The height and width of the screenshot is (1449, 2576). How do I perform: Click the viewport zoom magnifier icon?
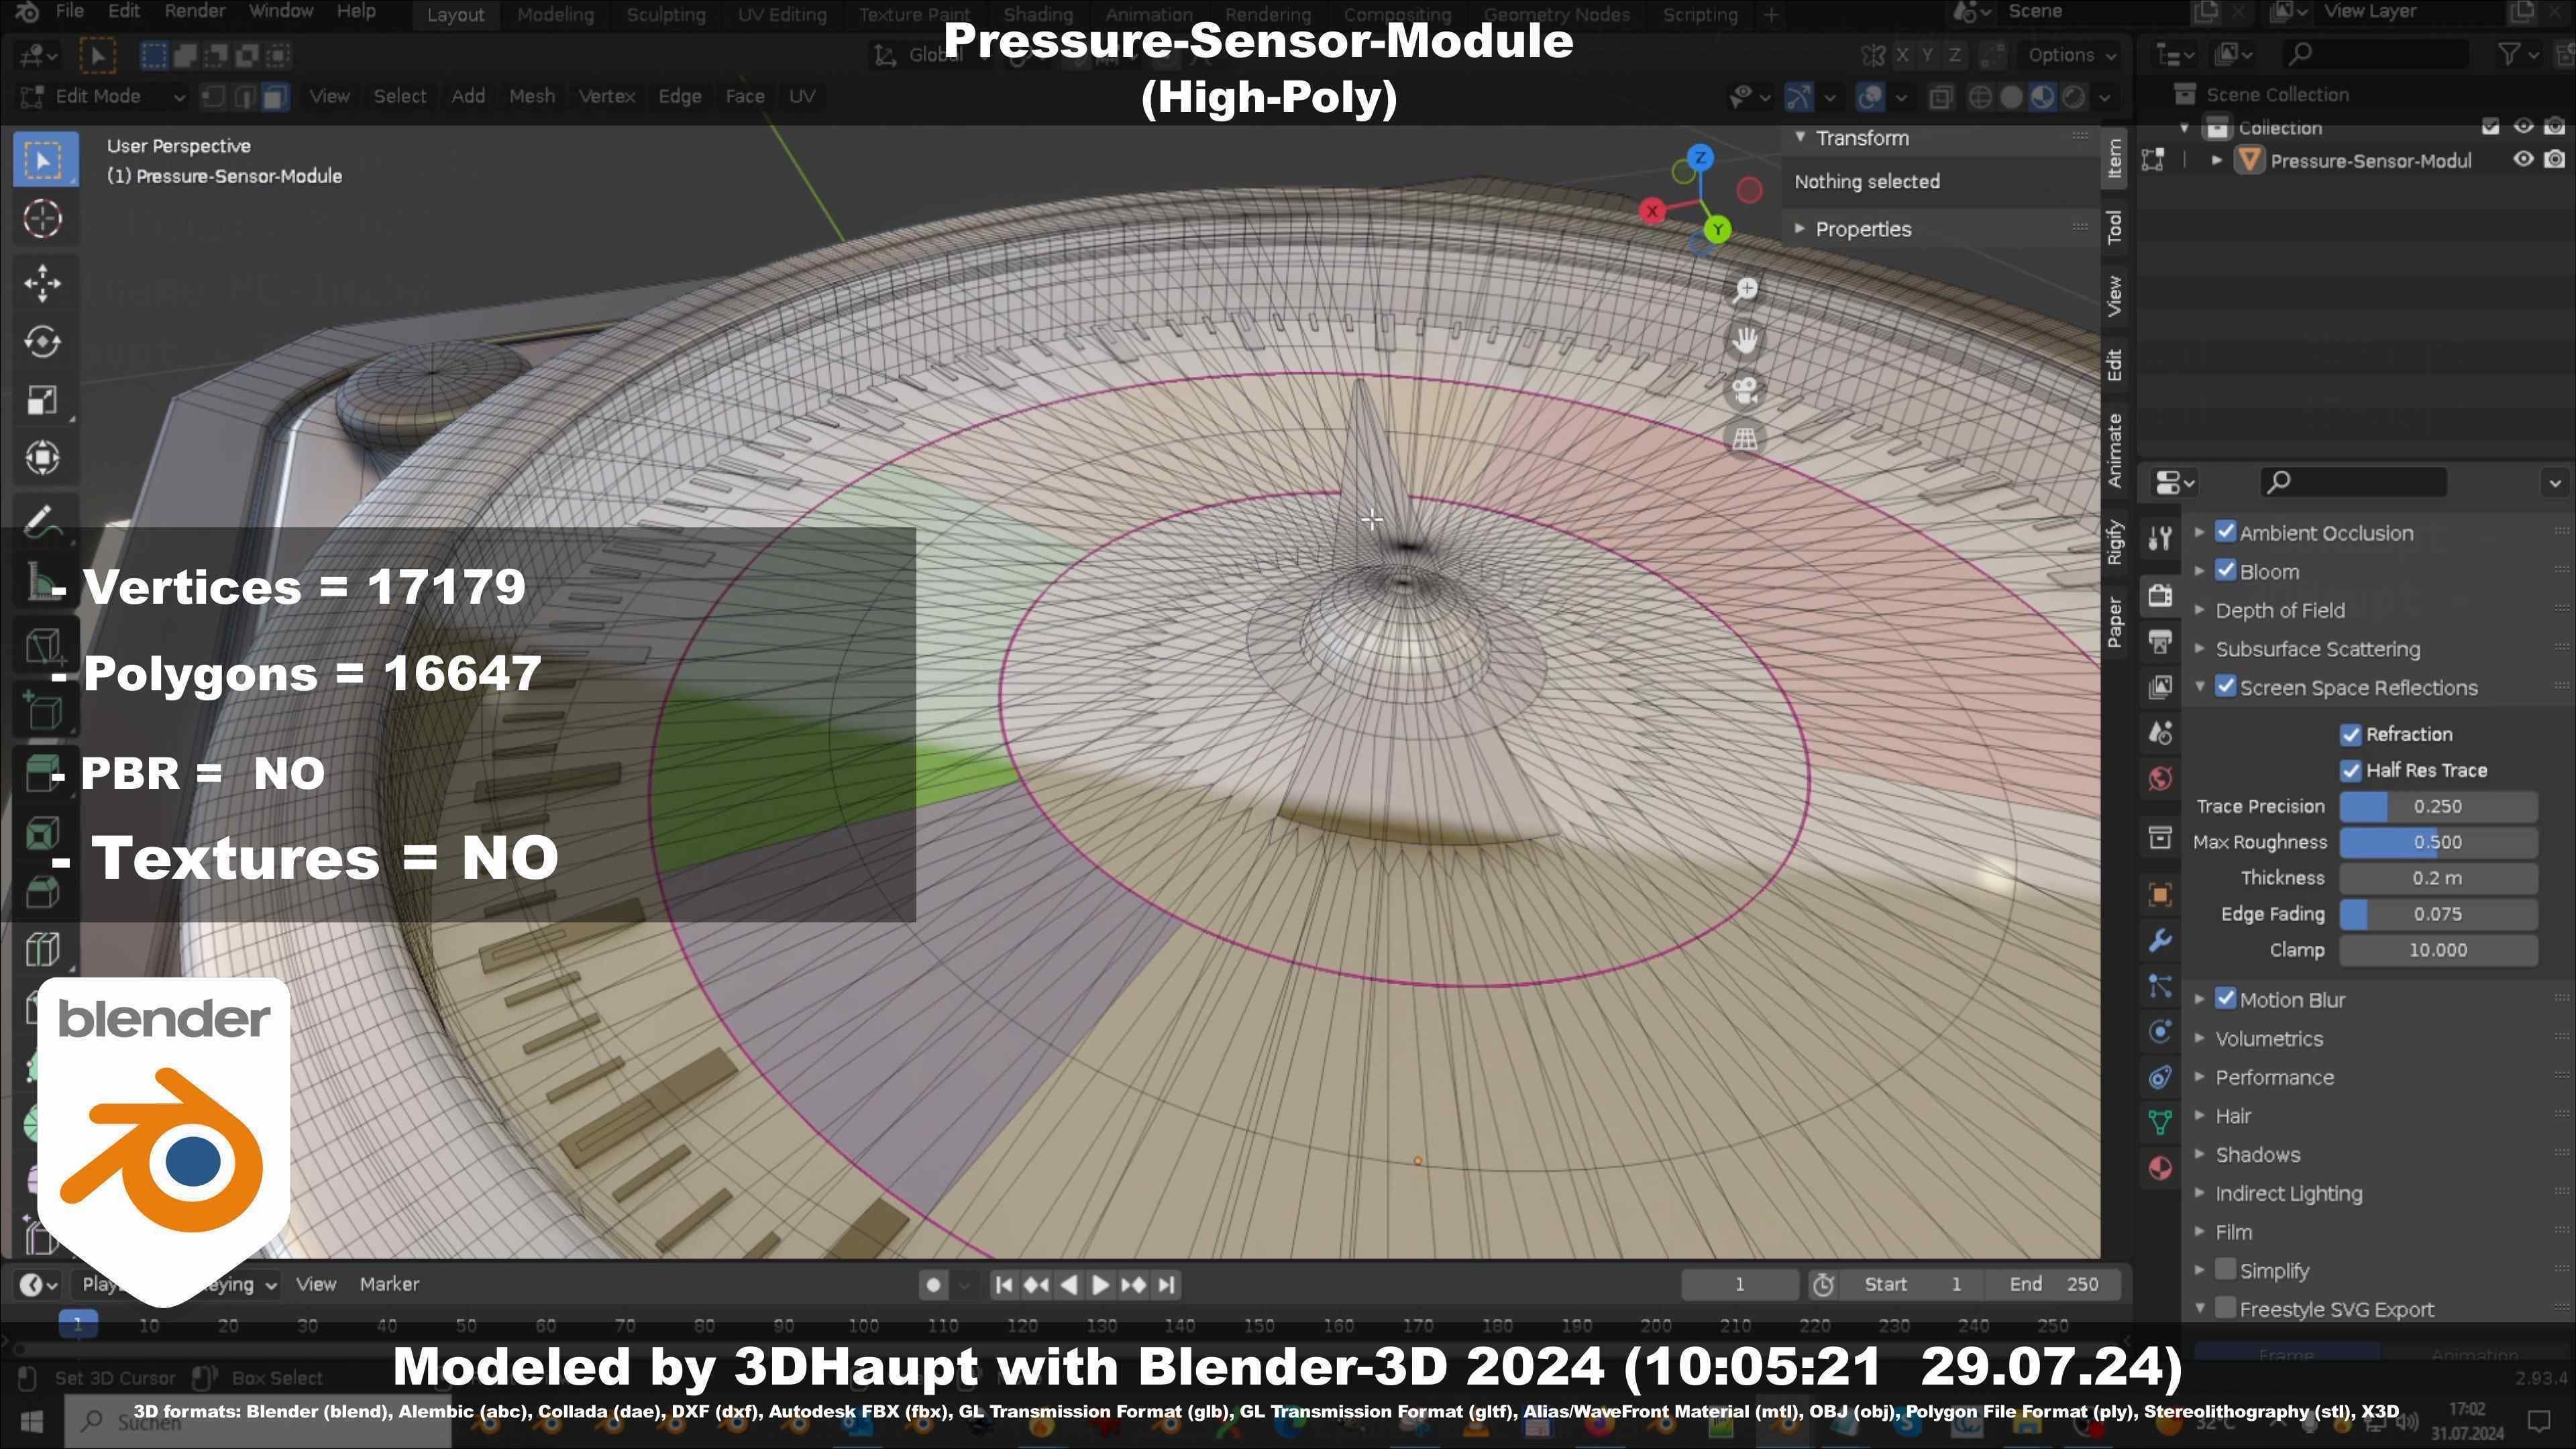pyautogui.click(x=1745, y=290)
